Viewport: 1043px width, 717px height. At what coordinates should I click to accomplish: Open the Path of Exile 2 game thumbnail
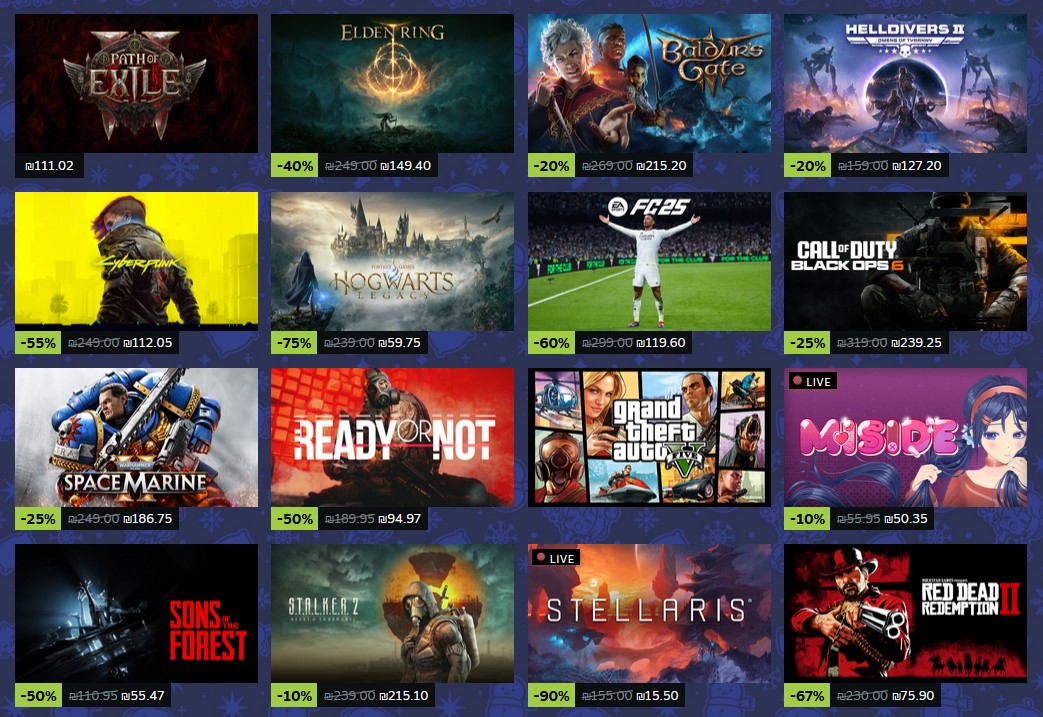[136, 84]
